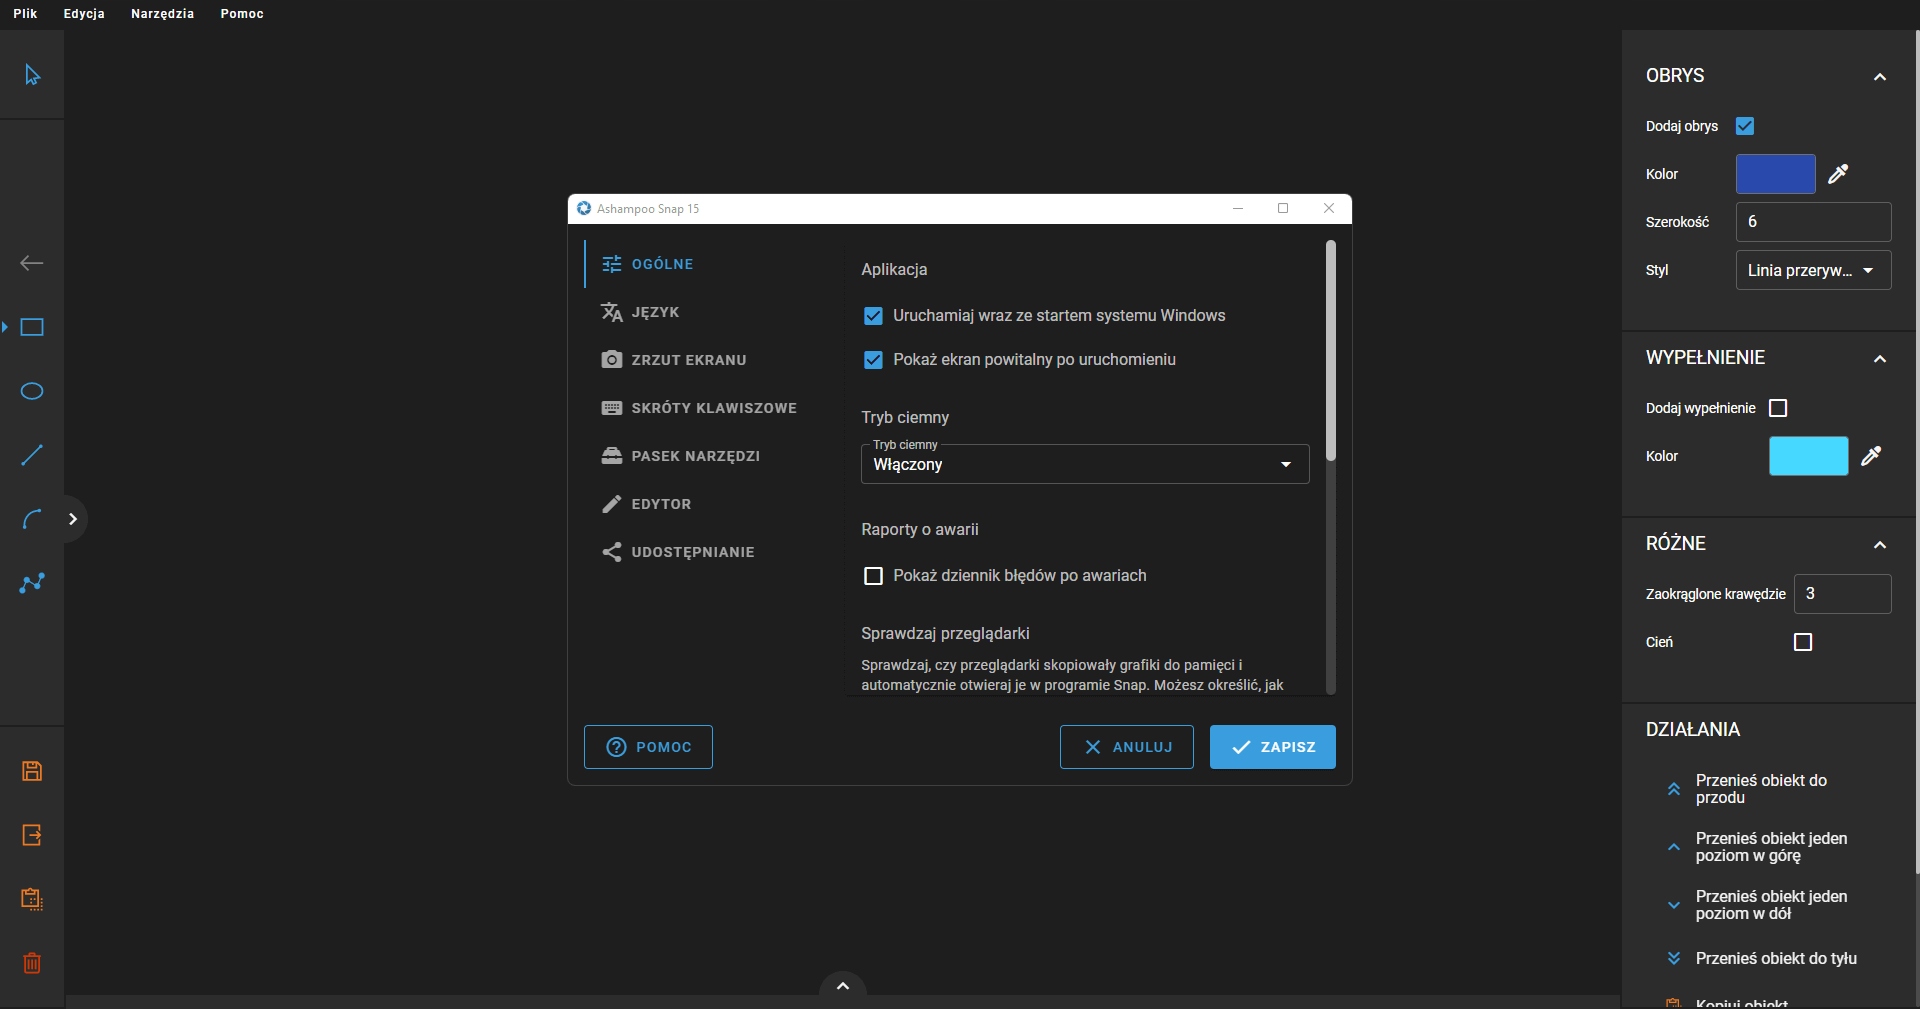Click the Zapisz button
1920x1009 pixels.
pos(1273,747)
